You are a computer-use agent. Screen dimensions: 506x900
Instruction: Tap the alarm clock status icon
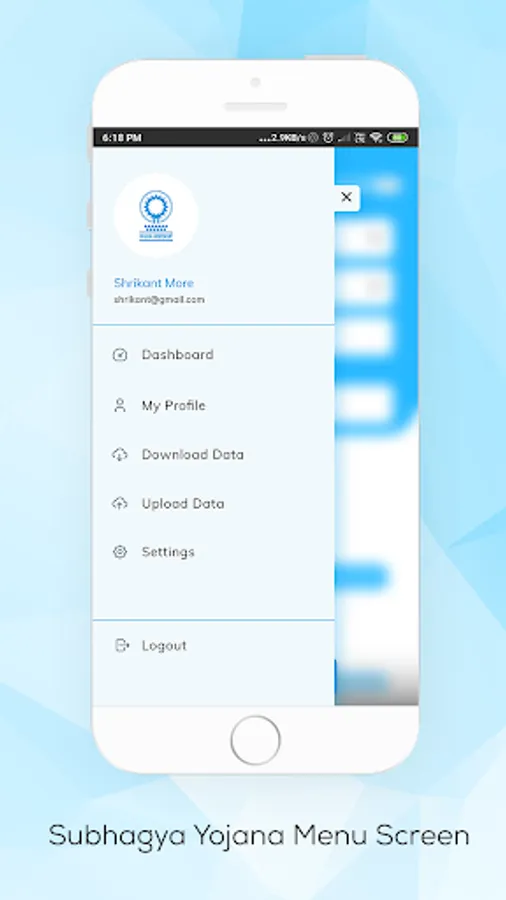(x=328, y=137)
